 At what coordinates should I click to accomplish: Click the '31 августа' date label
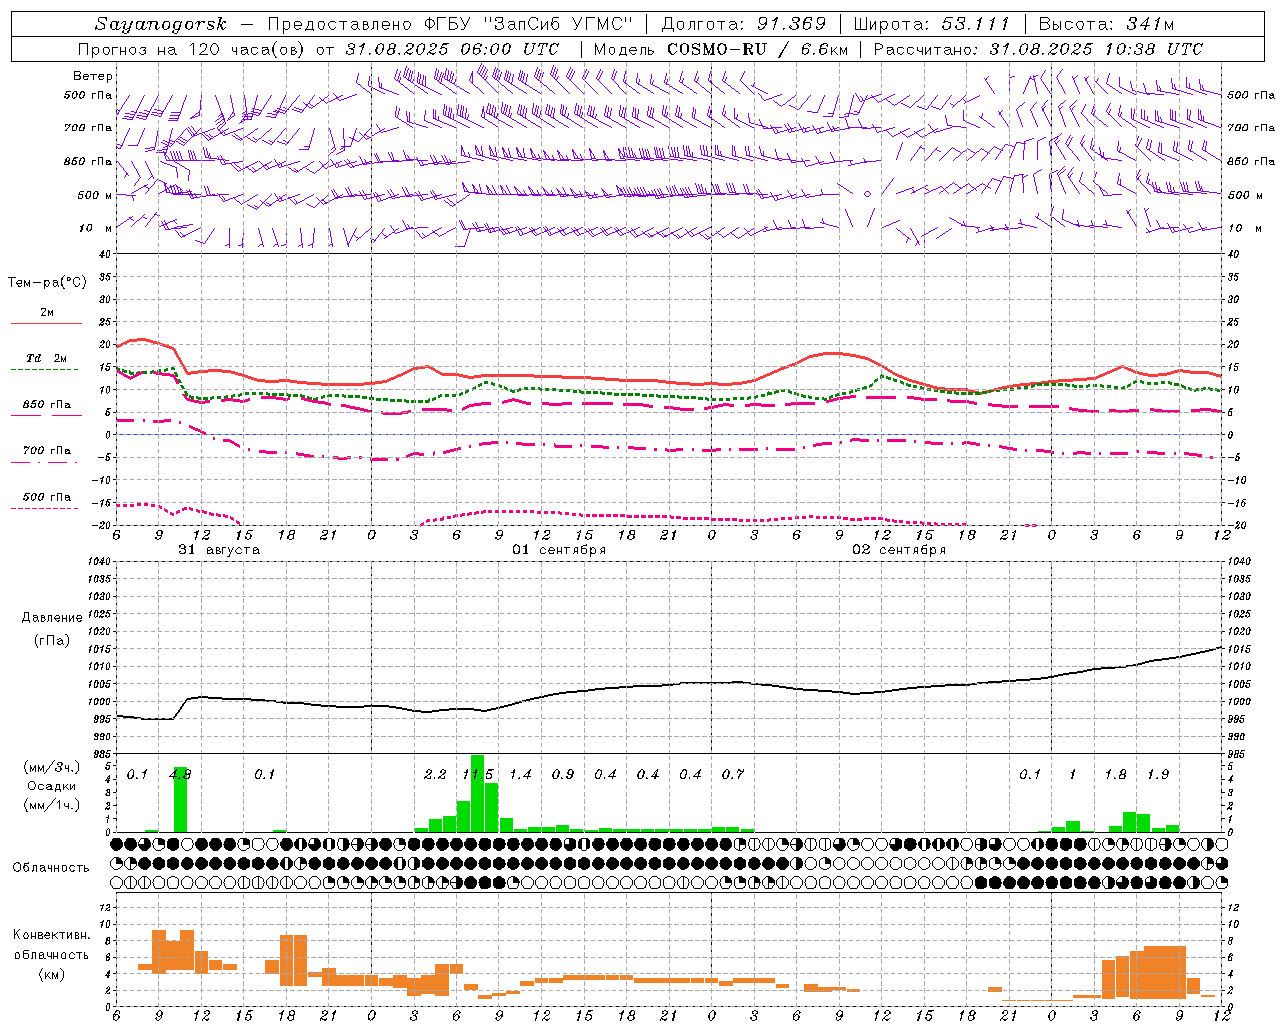point(219,550)
